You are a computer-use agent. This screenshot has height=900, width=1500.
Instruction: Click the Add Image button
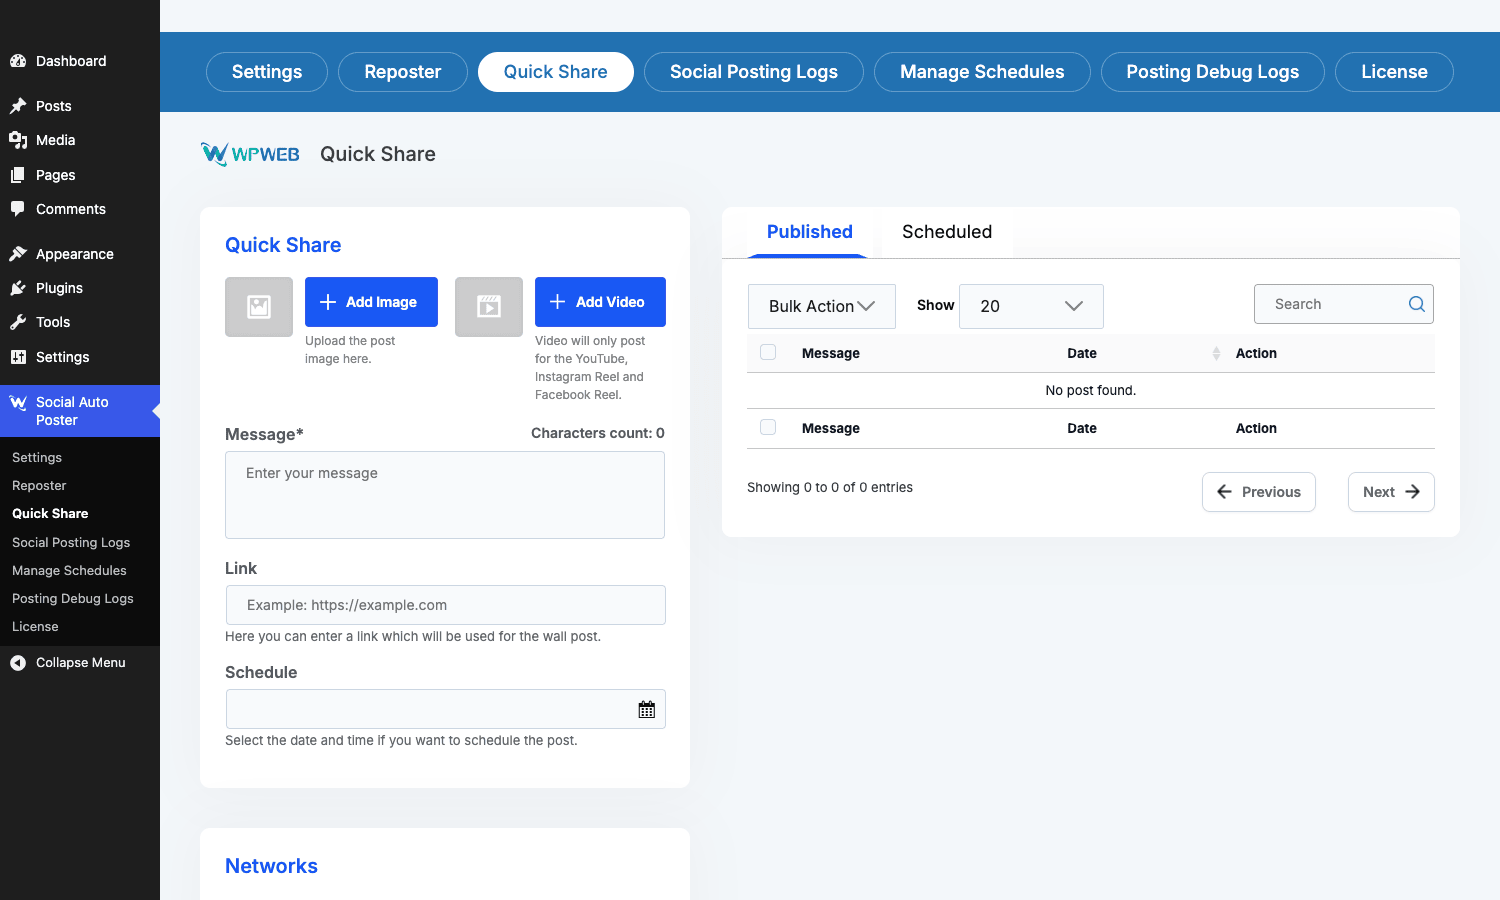[x=371, y=302]
